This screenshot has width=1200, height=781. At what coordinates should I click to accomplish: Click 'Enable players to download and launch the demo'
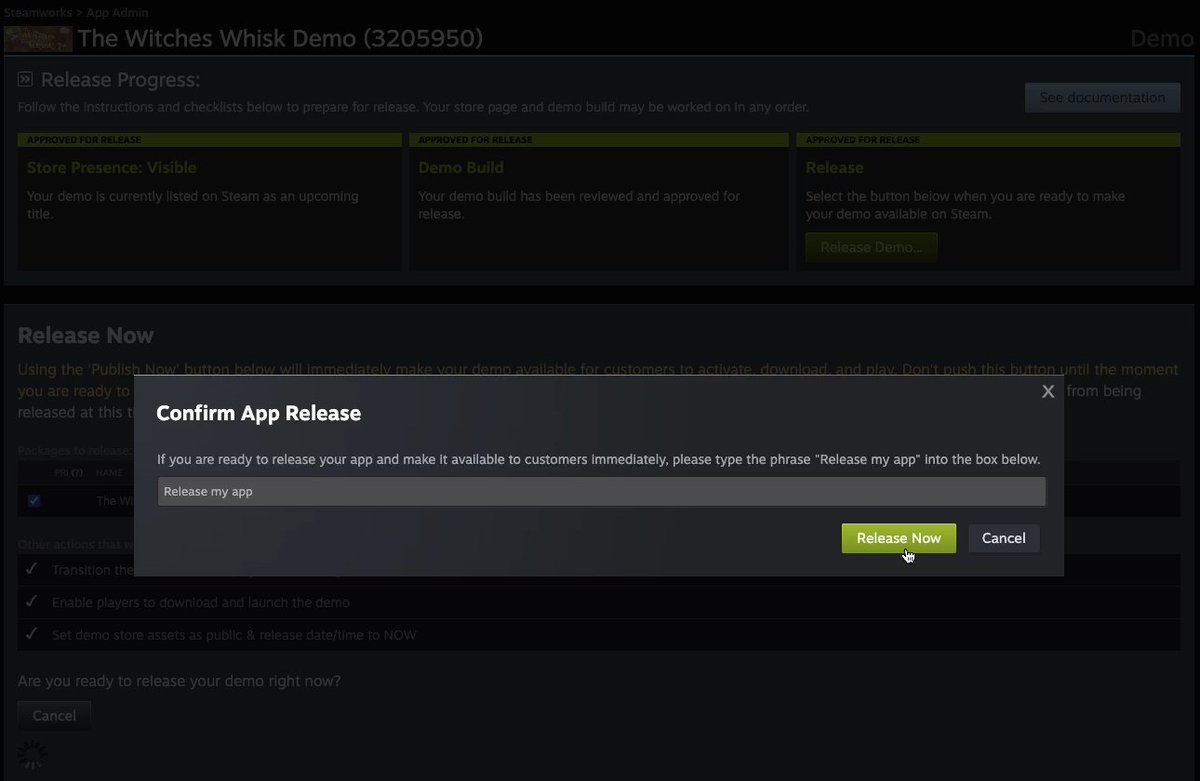(200, 602)
